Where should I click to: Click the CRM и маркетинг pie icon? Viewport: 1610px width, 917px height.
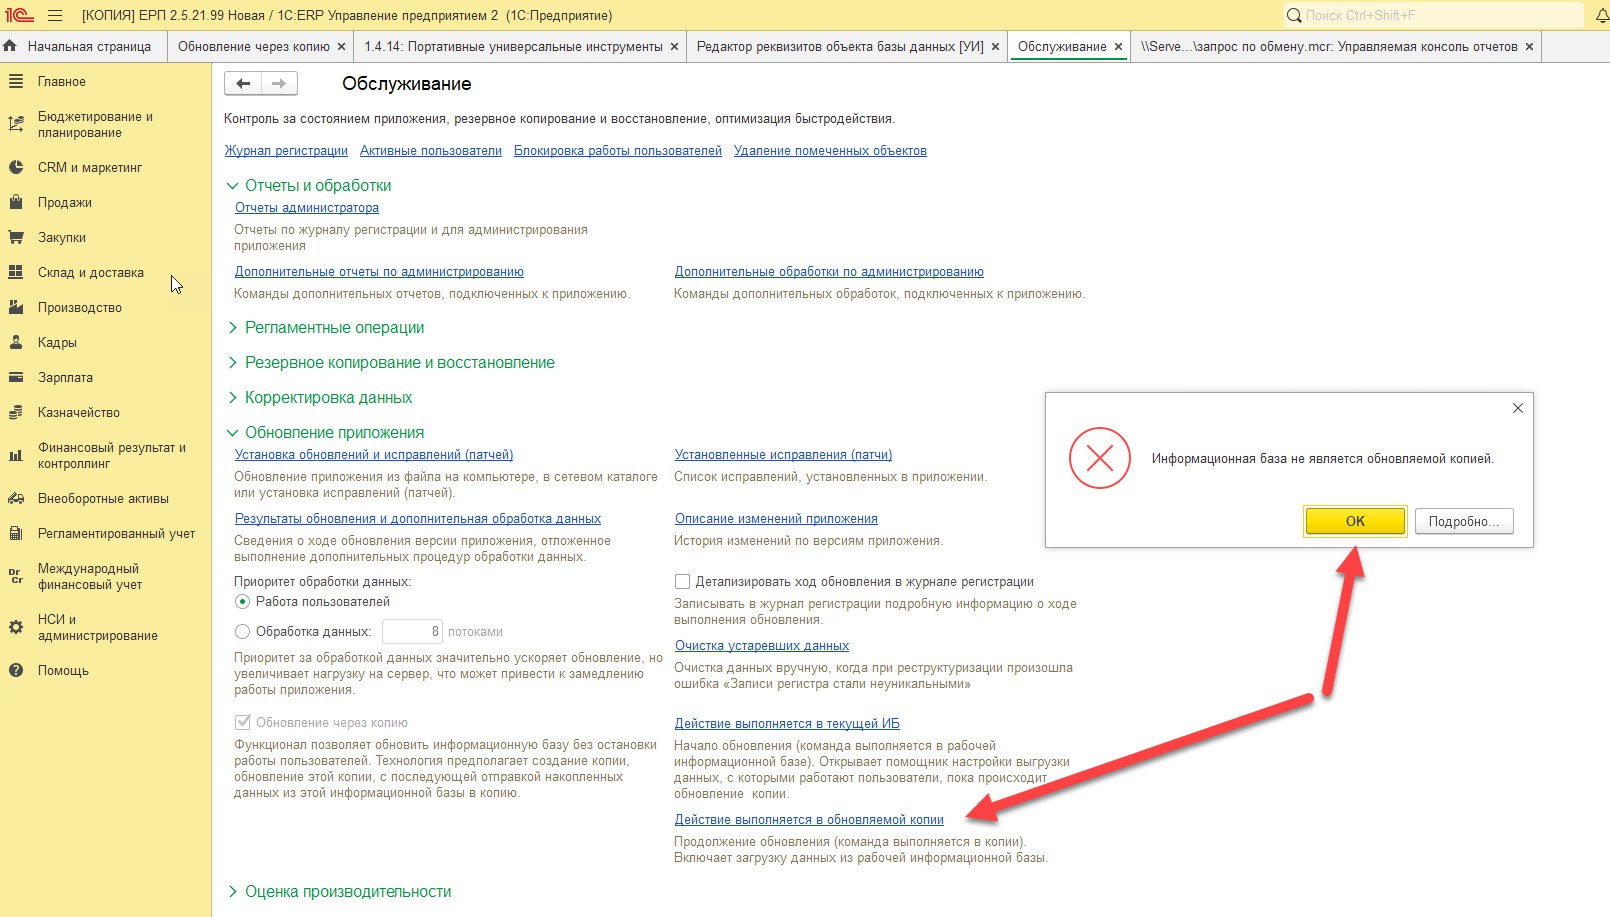16,167
